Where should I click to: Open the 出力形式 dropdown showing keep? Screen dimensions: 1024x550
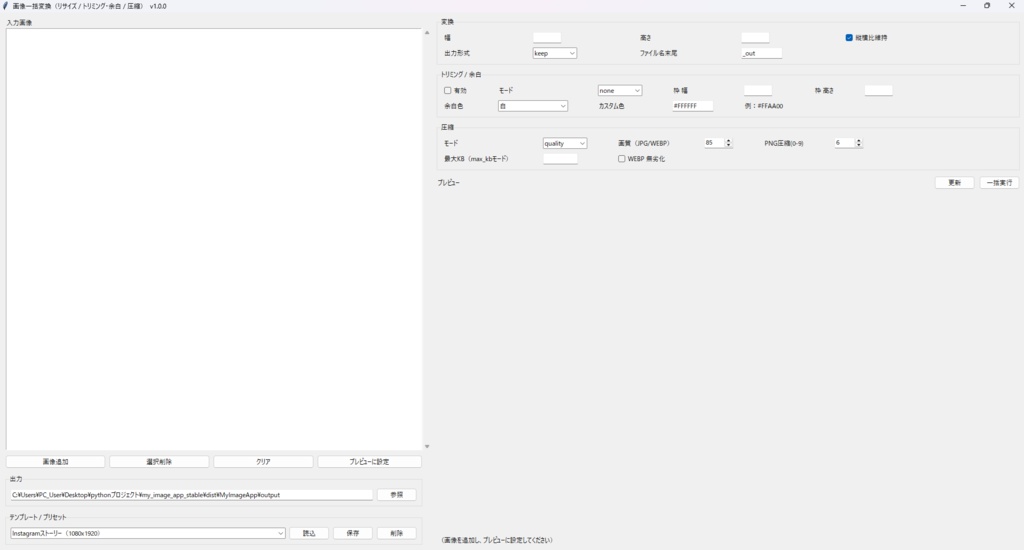[554, 53]
